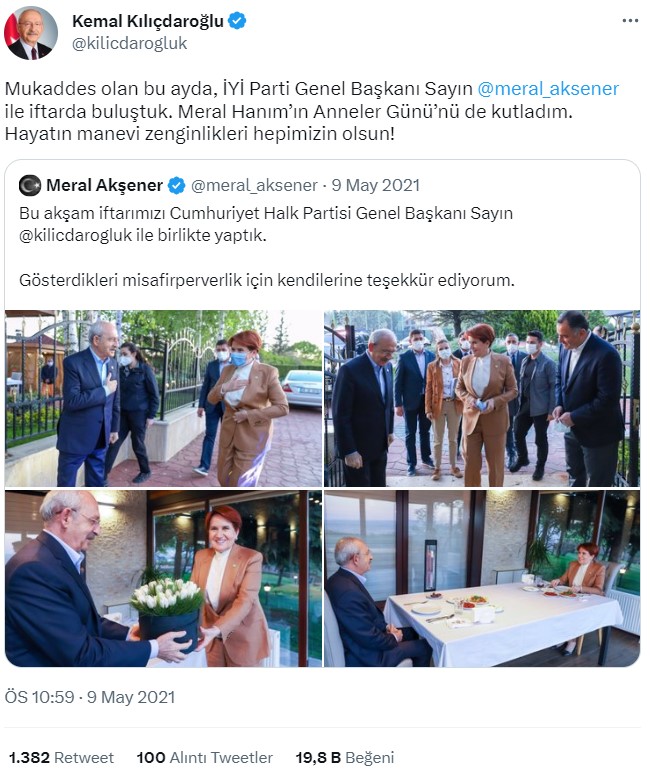This screenshot has height=771, width=652.
Task: Click the Kemal Kılıçdaroğlu display name
Action: click(148, 21)
